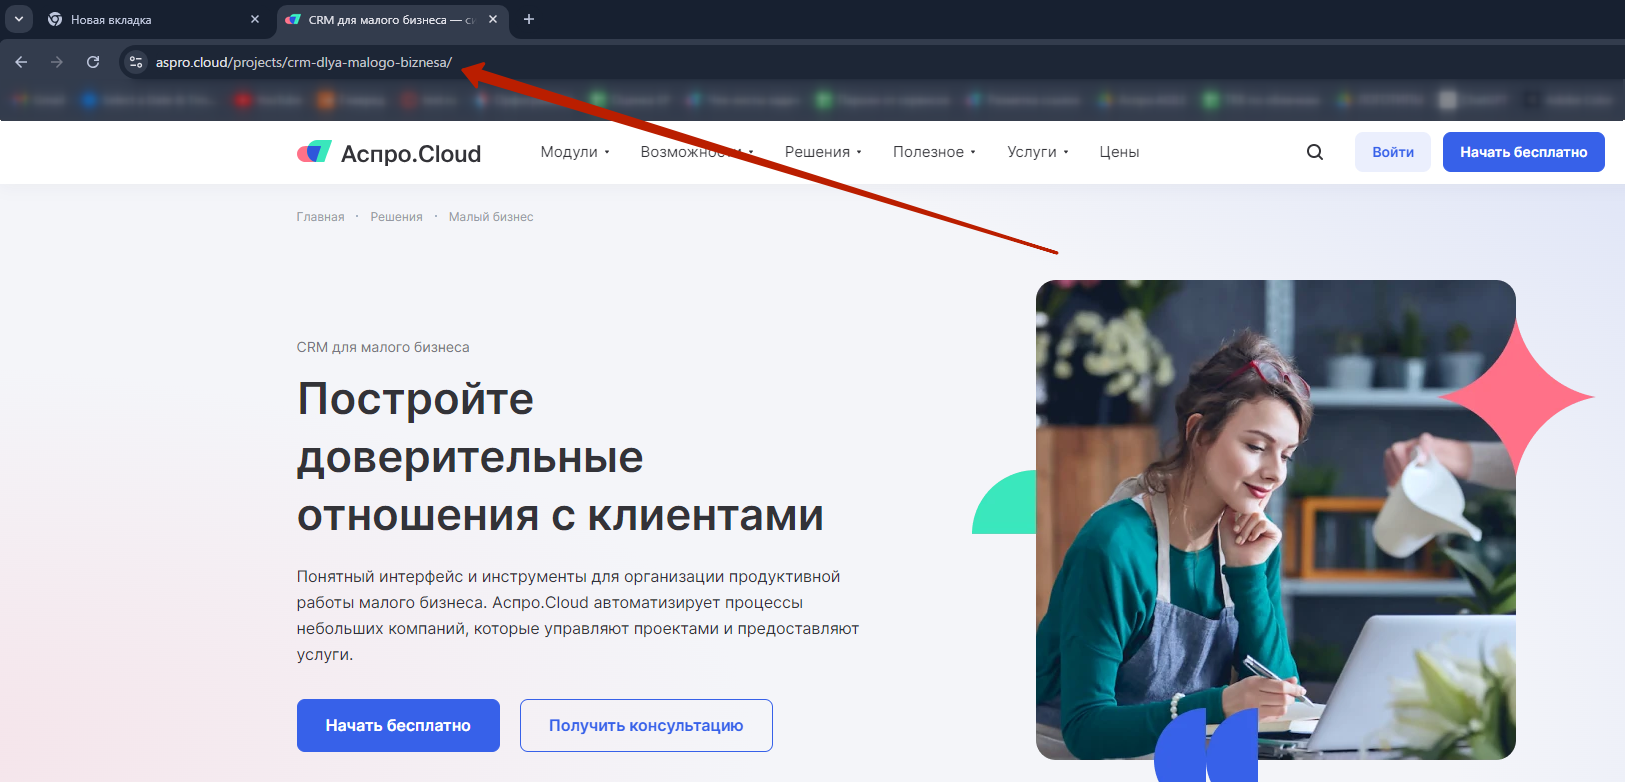Click the browser back arrow
This screenshot has height=782, width=1625.
[21, 62]
